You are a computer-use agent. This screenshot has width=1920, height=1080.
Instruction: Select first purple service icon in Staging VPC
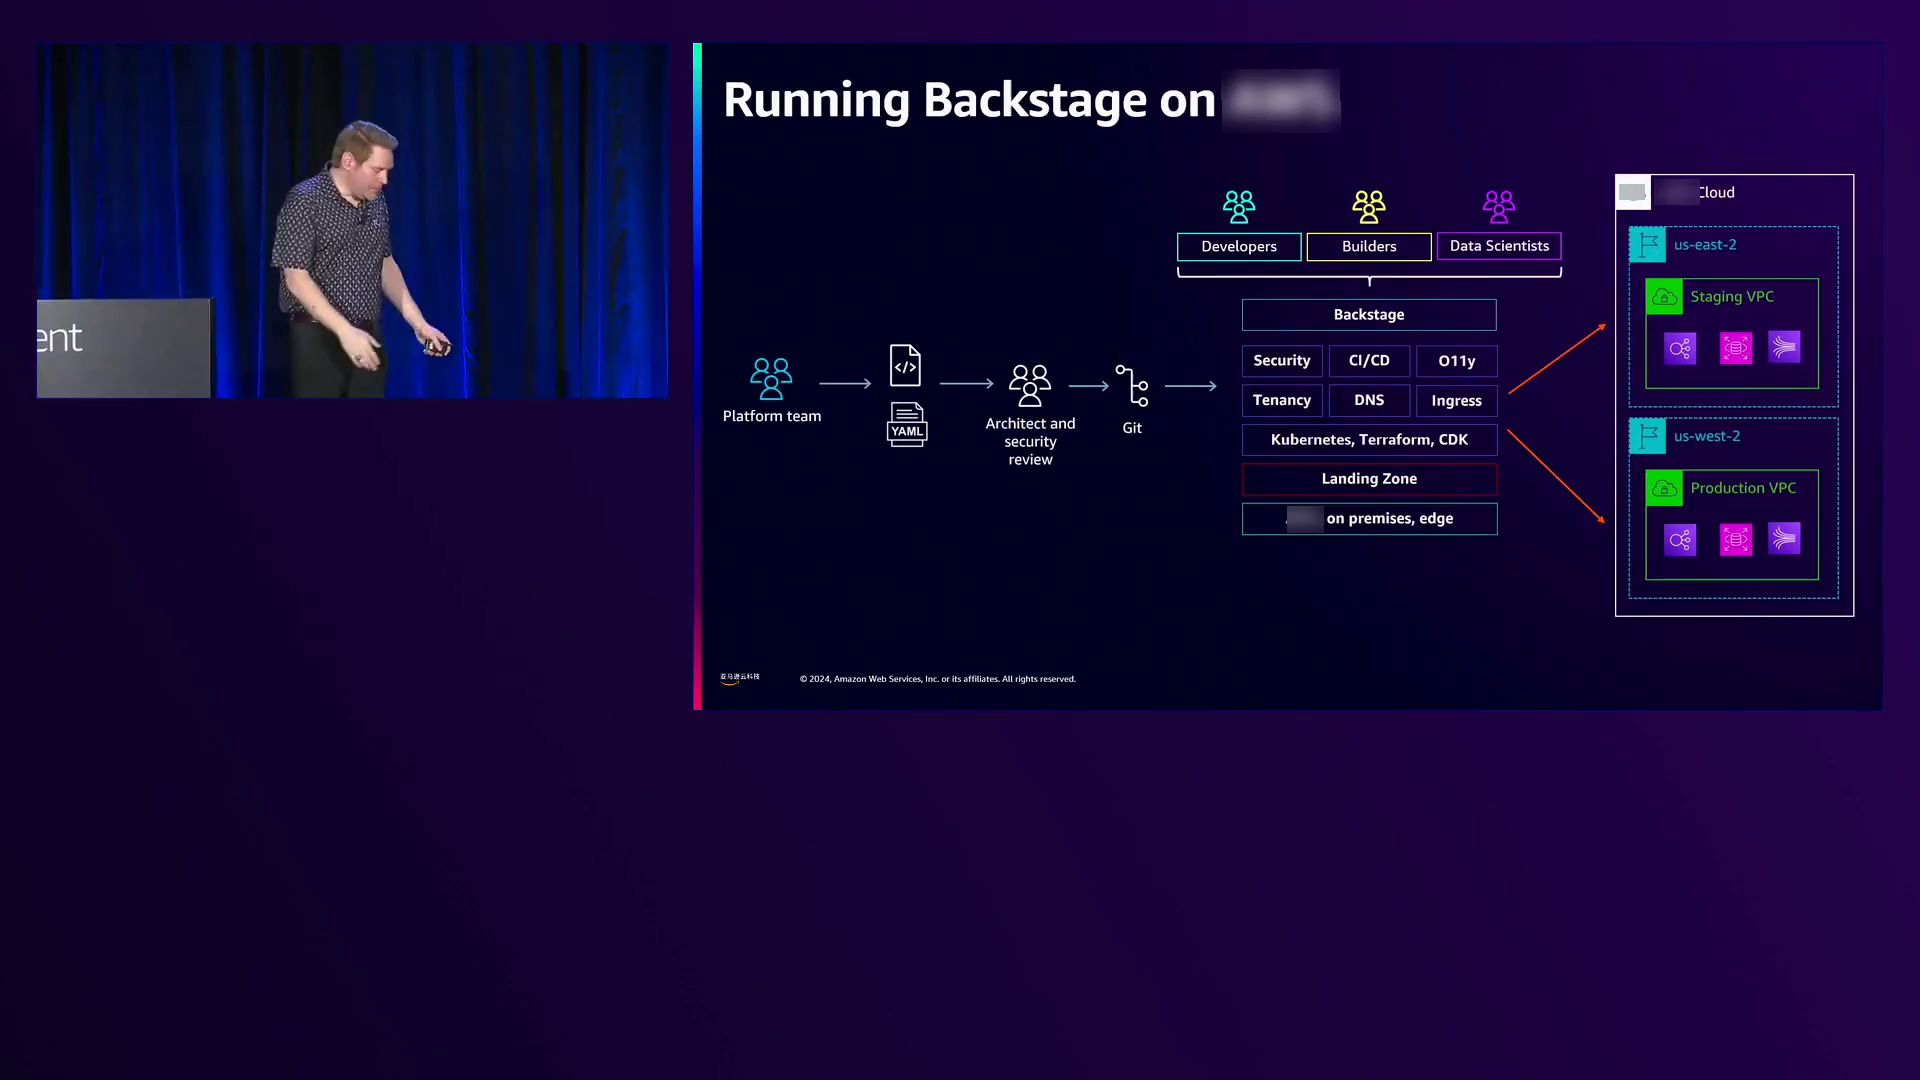click(x=1680, y=348)
